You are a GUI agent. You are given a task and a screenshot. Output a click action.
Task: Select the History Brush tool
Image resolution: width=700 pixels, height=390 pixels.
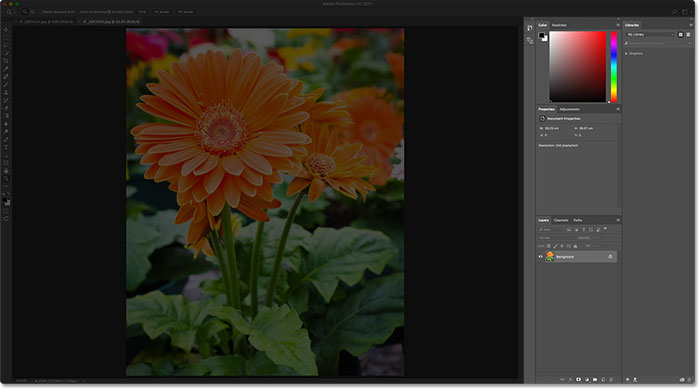tap(6, 100)
